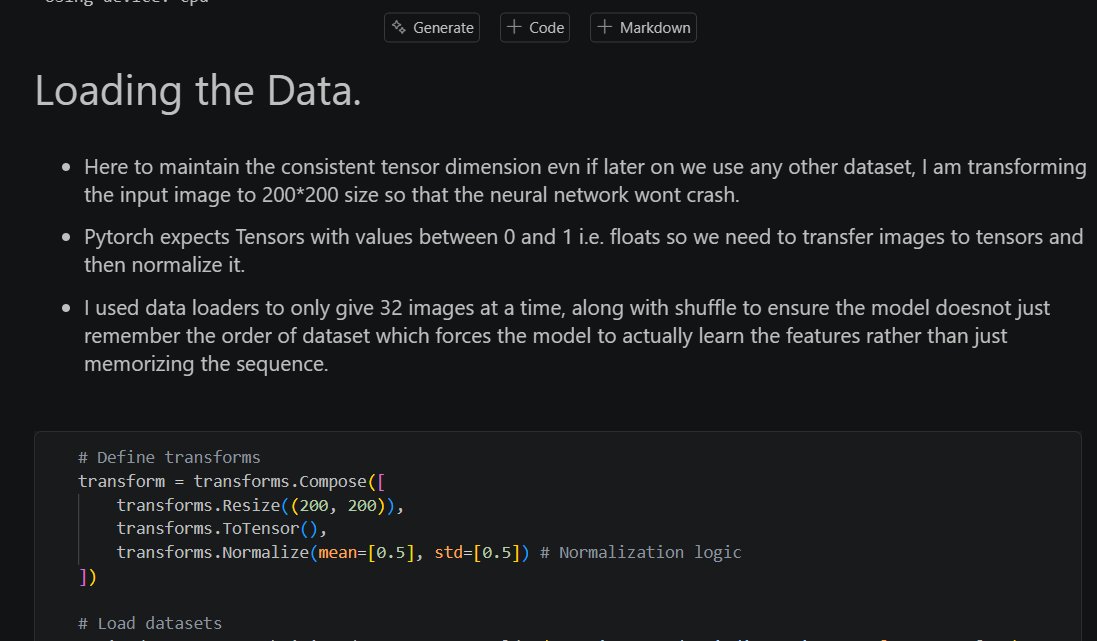The height and width of the screenshot is (641, 1097).
Task: Select the 'Loading the Data.' heading
Action: point(198,91)
